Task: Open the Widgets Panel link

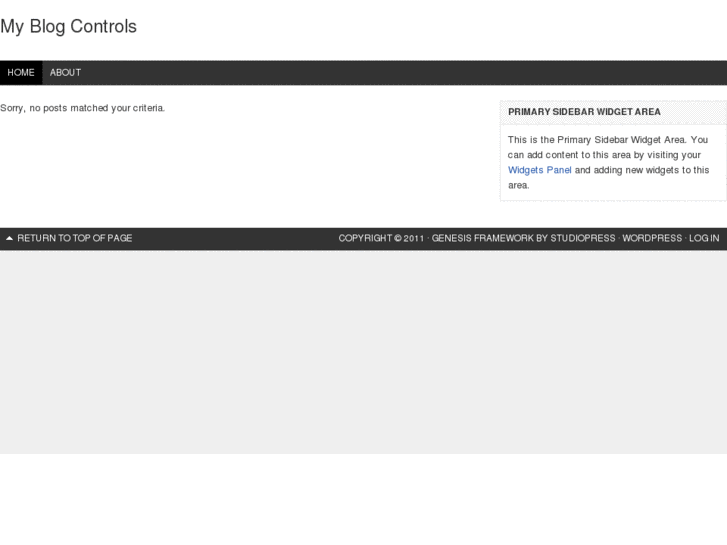Action: (540, 170)
